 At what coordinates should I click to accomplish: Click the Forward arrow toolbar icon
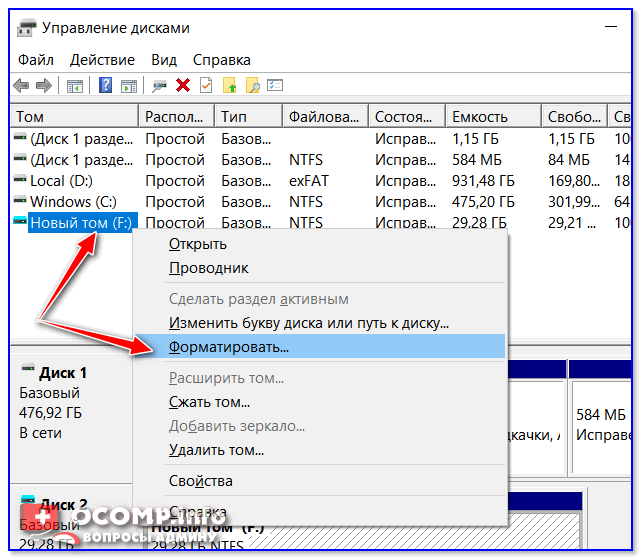coord(44,85)
